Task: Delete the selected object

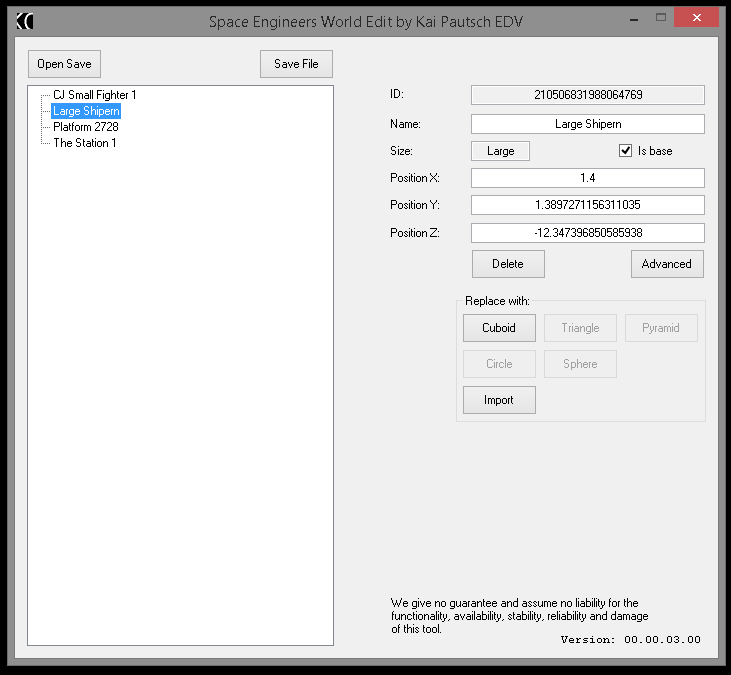Action: (x=508, y=264)
